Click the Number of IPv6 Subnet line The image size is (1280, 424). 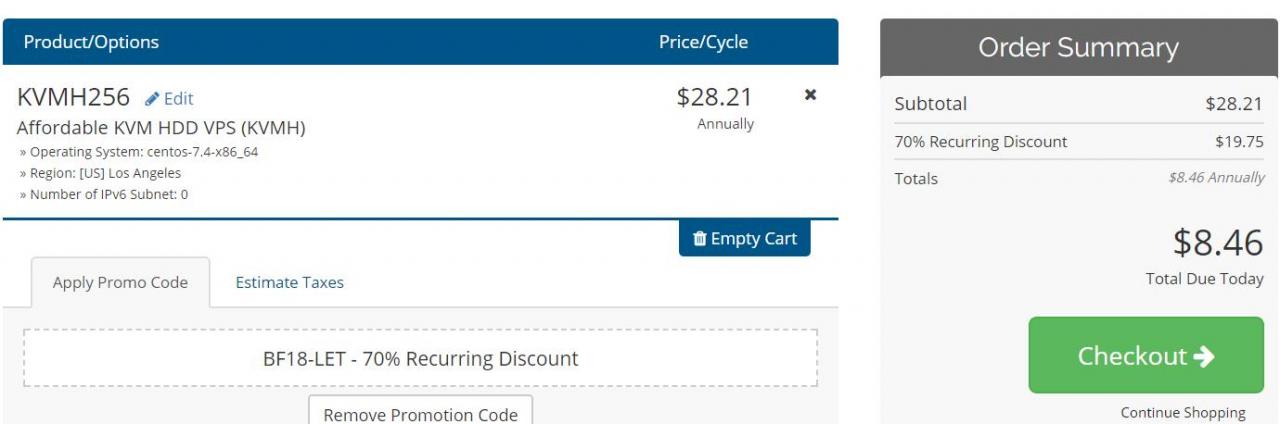[x=104, y=194]
